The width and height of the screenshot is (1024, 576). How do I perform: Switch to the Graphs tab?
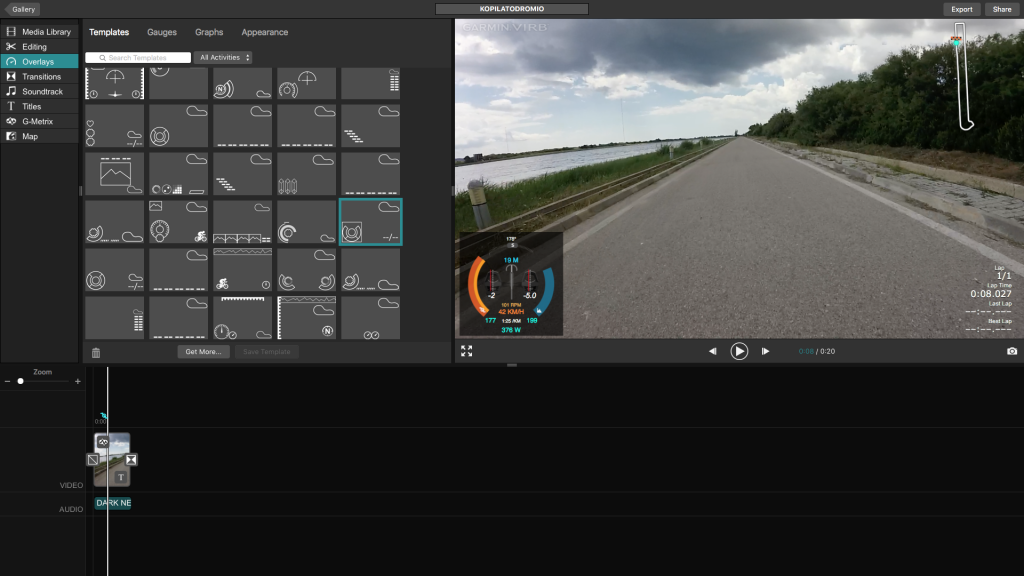pyautogui.click(x=209, y=32)
